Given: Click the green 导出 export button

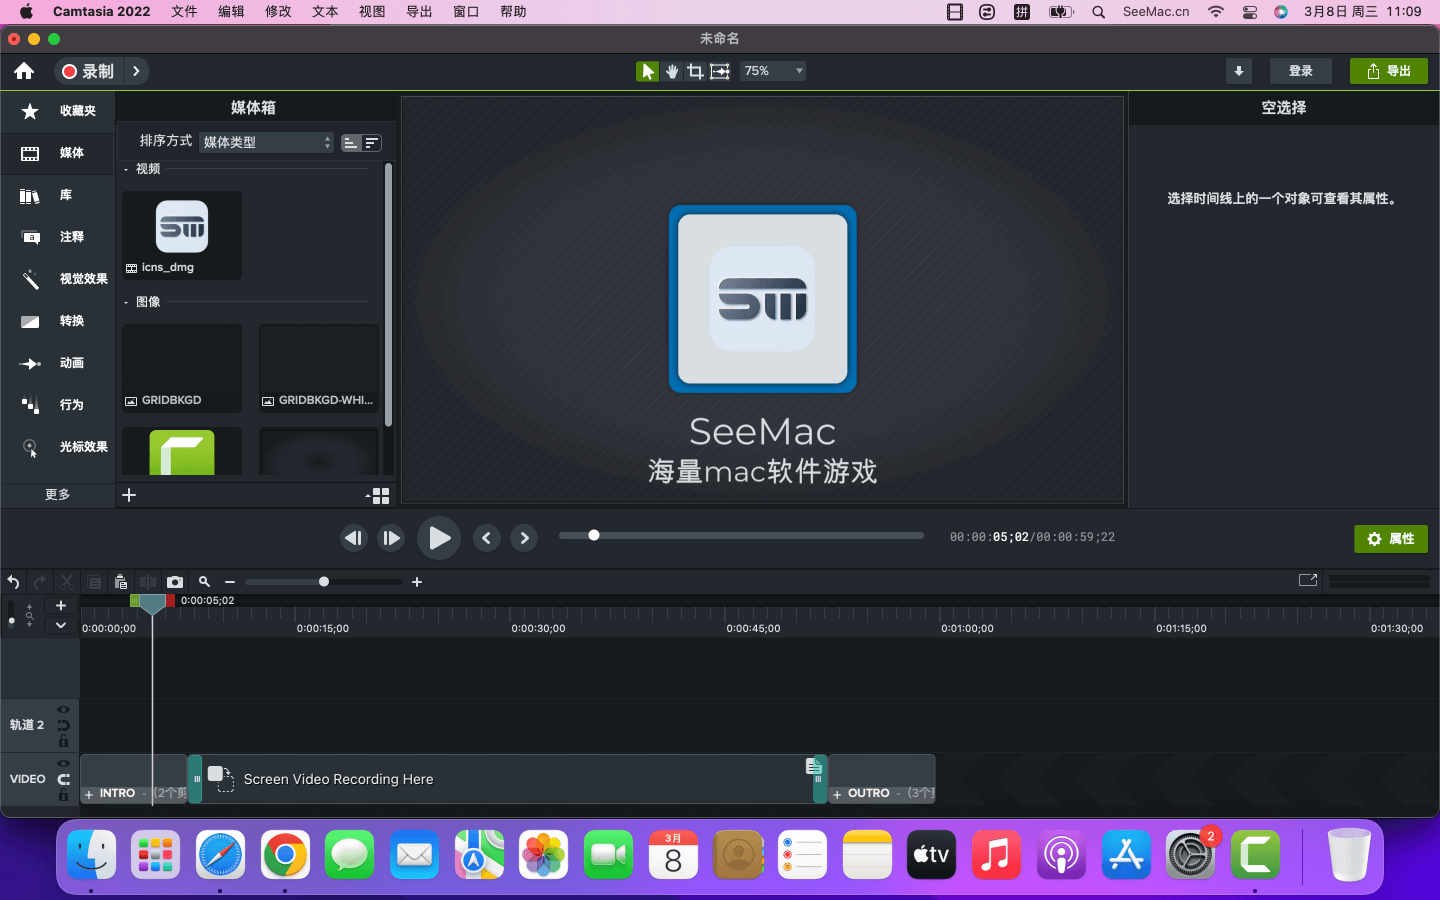Looking at the screenshot, I should [1388, 71].
